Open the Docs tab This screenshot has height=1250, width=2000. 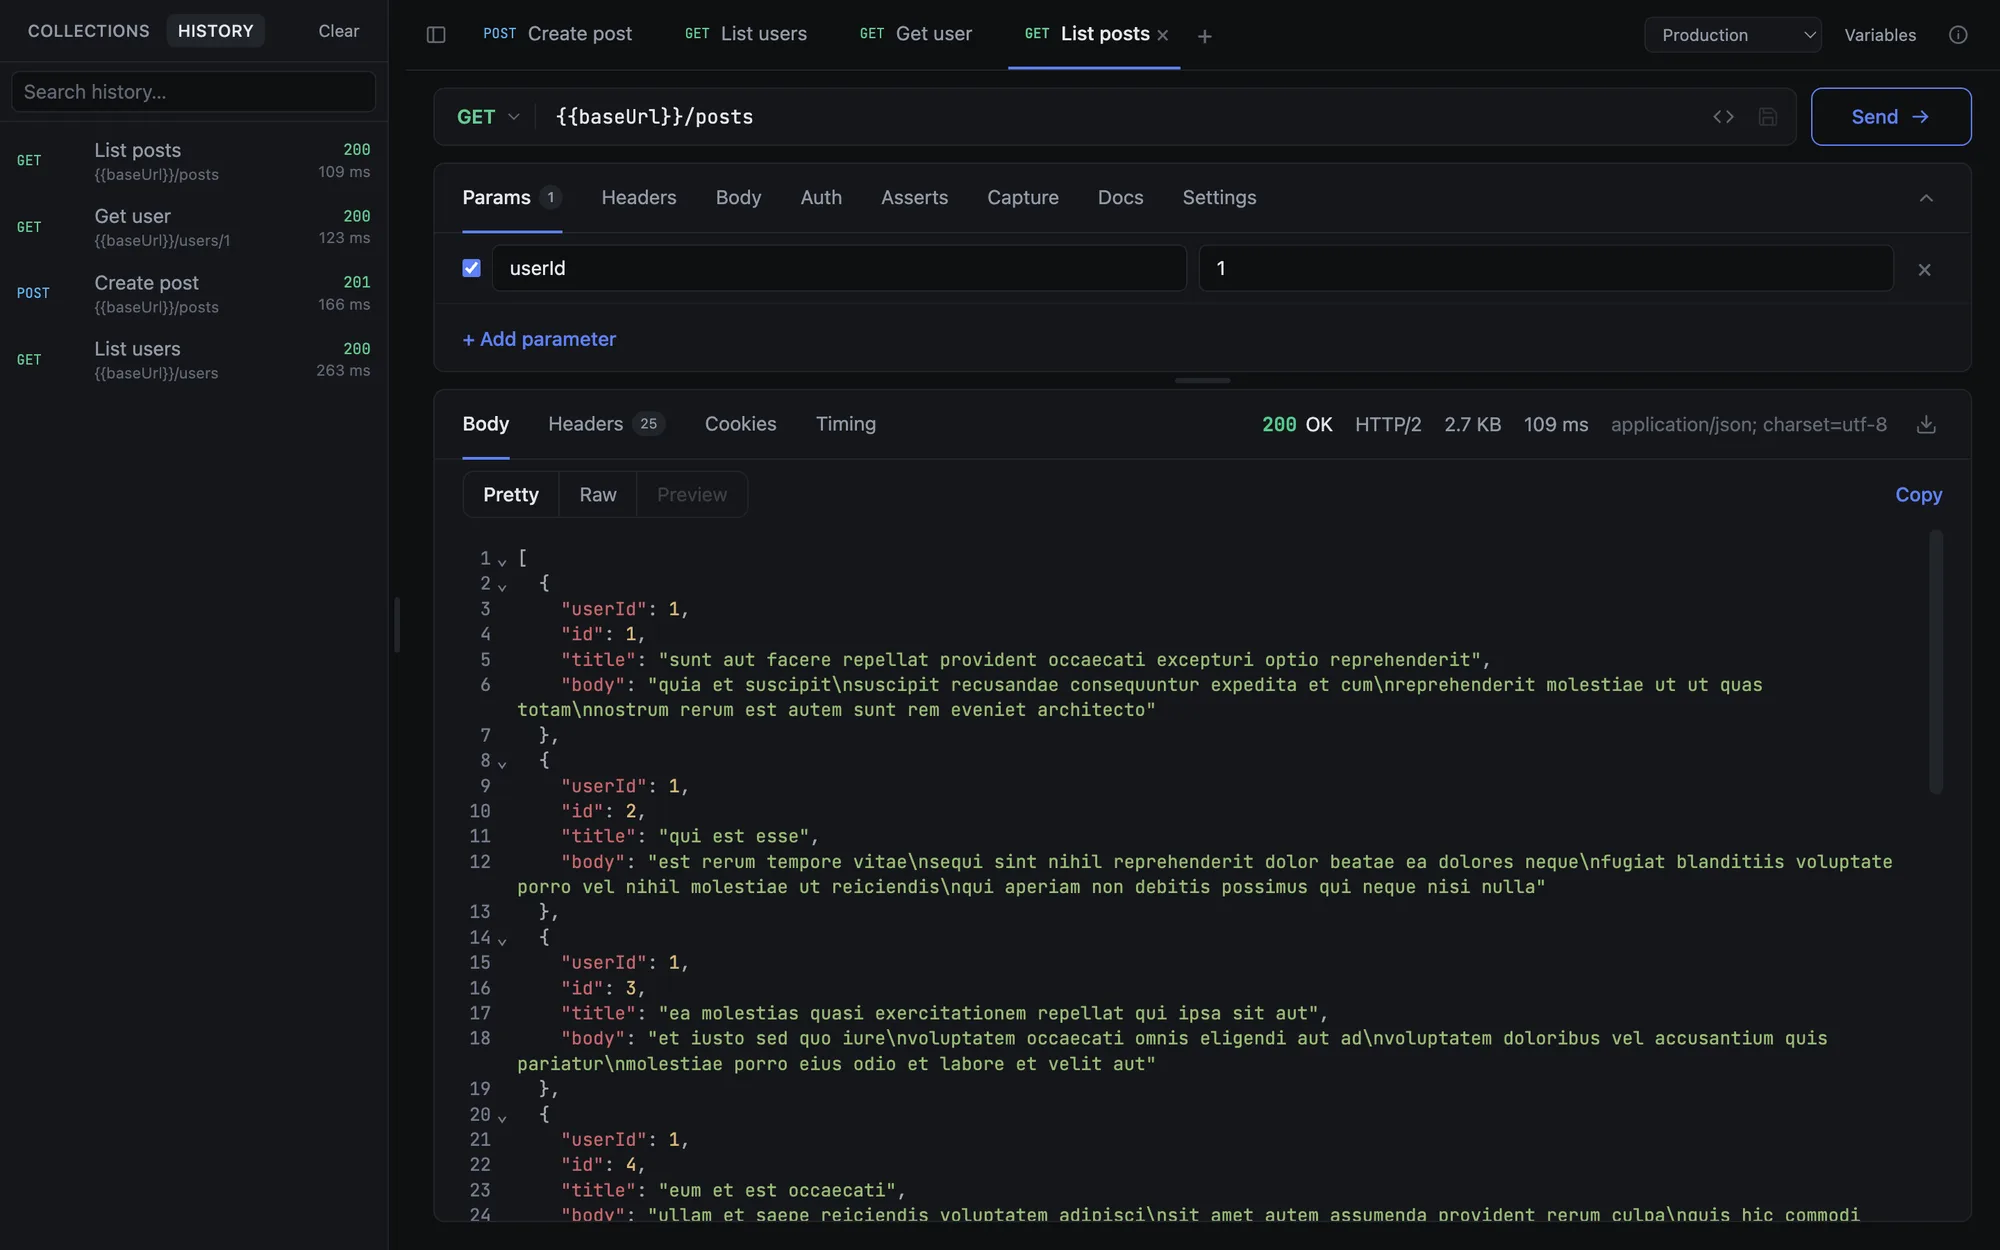(x=1120, y=198)
